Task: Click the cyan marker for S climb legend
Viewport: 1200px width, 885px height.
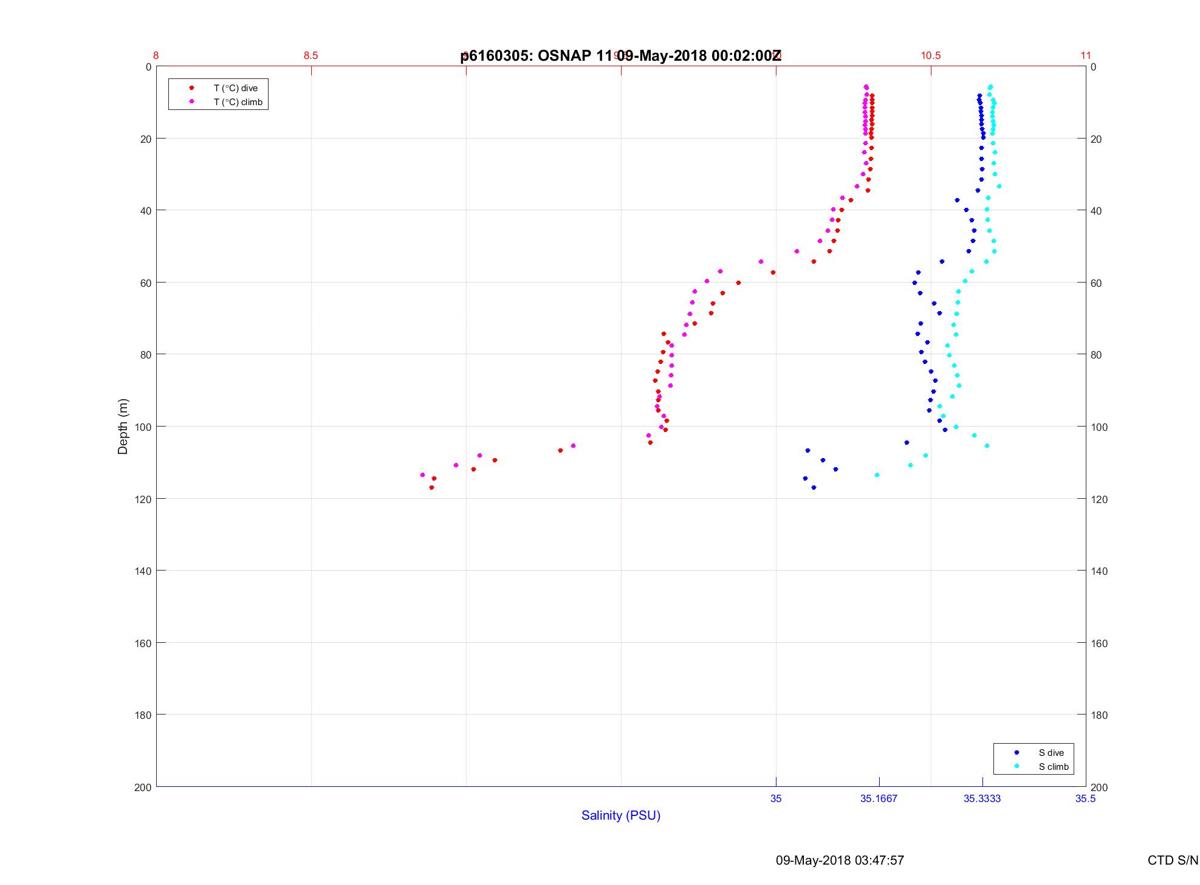Action: 1017,767
